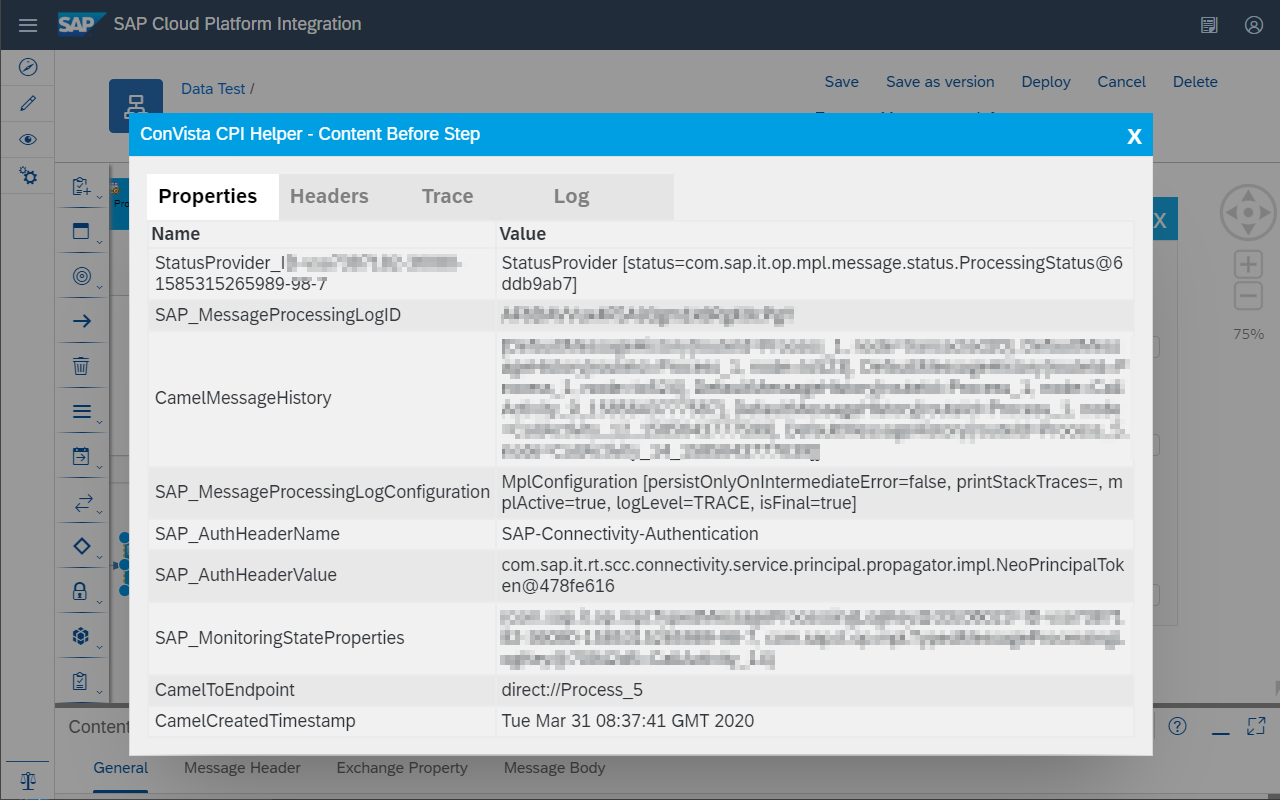The image size is (1280, 800).
Task: Open the Discover compass icon
Action: point(28,67)
